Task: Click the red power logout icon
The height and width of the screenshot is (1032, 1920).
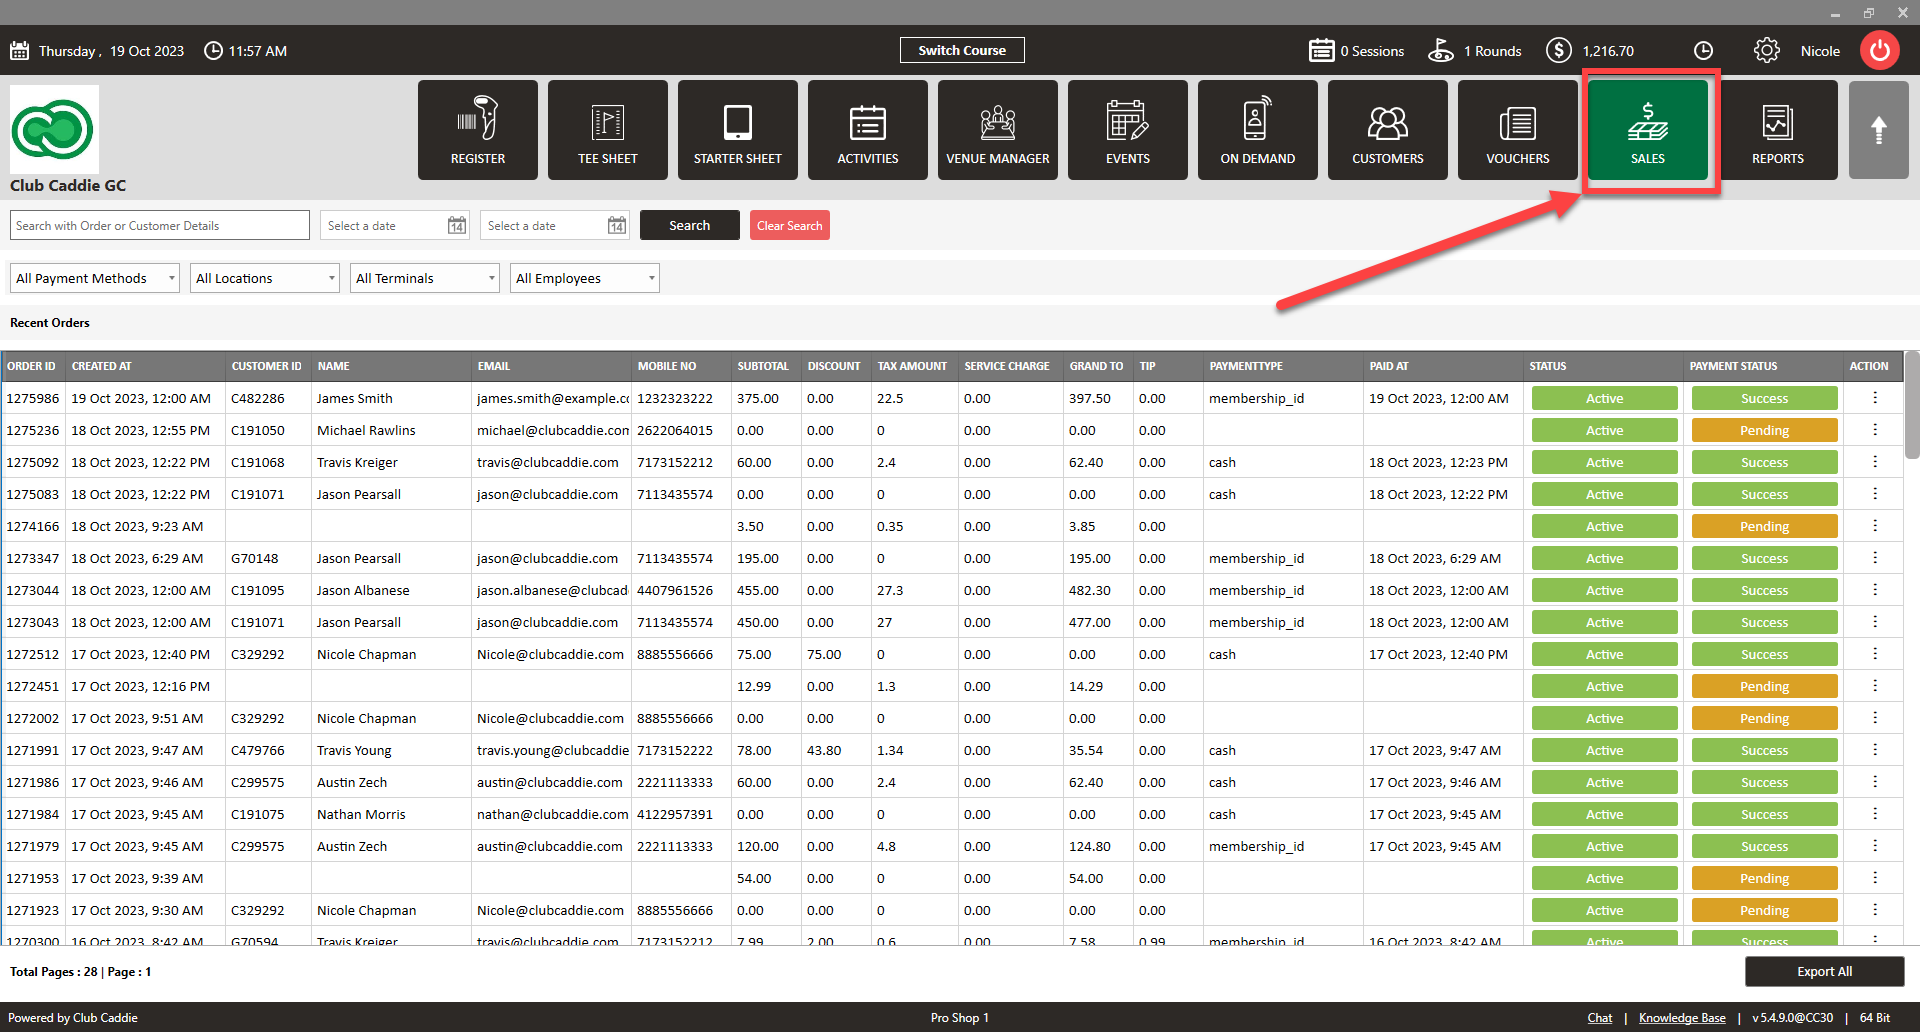Action: pos(1880,51)
